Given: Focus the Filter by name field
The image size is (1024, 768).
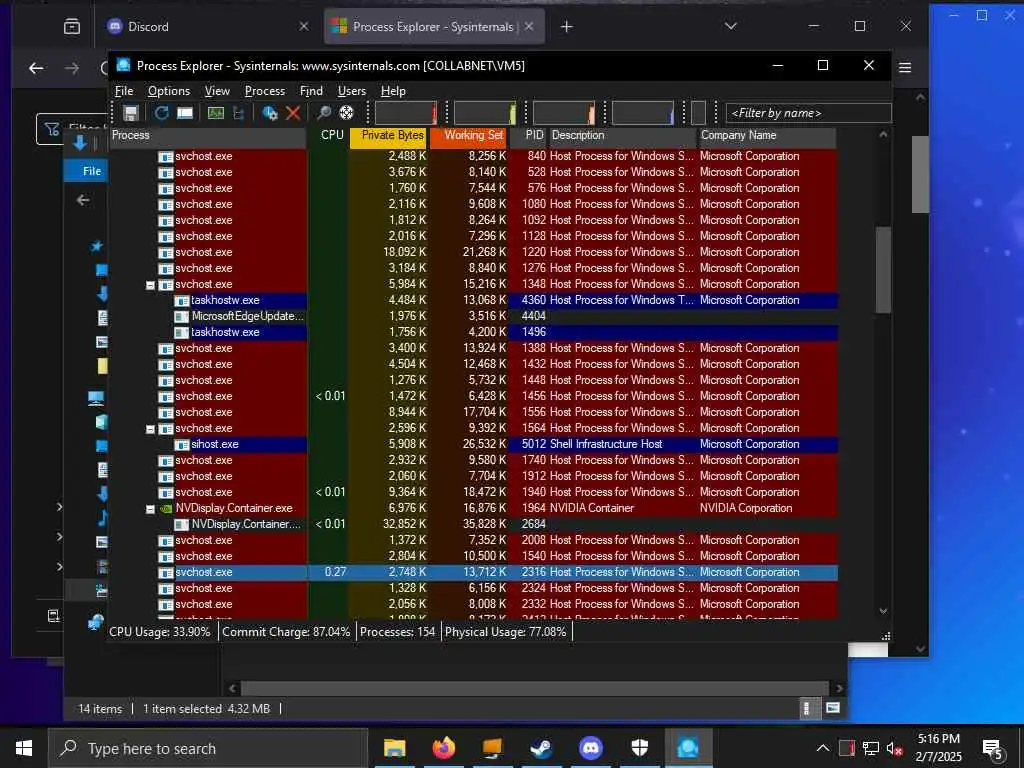Looking at the screenshot, I should point(808,113).
